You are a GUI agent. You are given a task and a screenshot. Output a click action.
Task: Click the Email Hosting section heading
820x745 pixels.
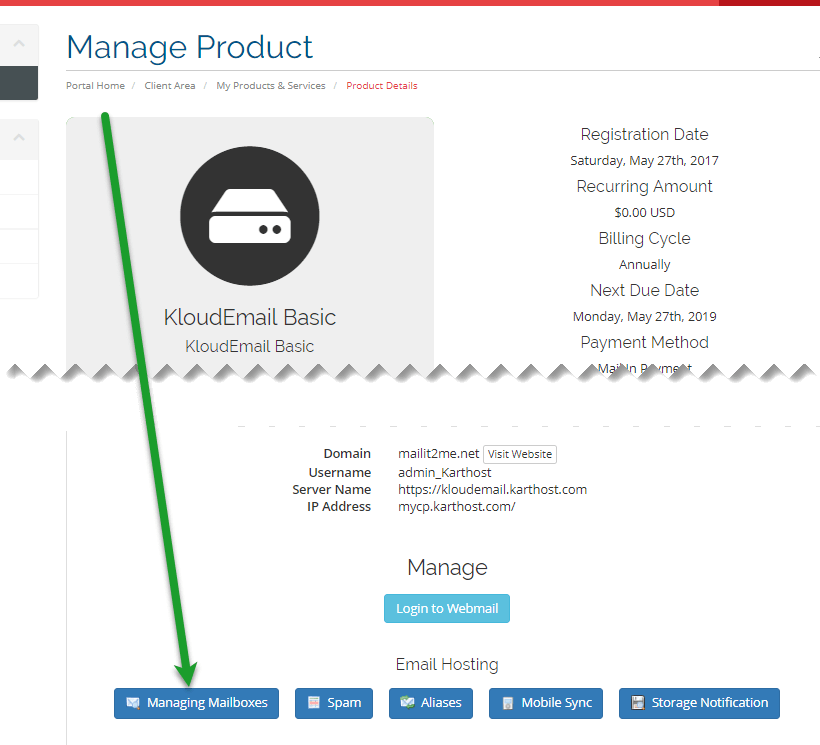click(447, 664)
